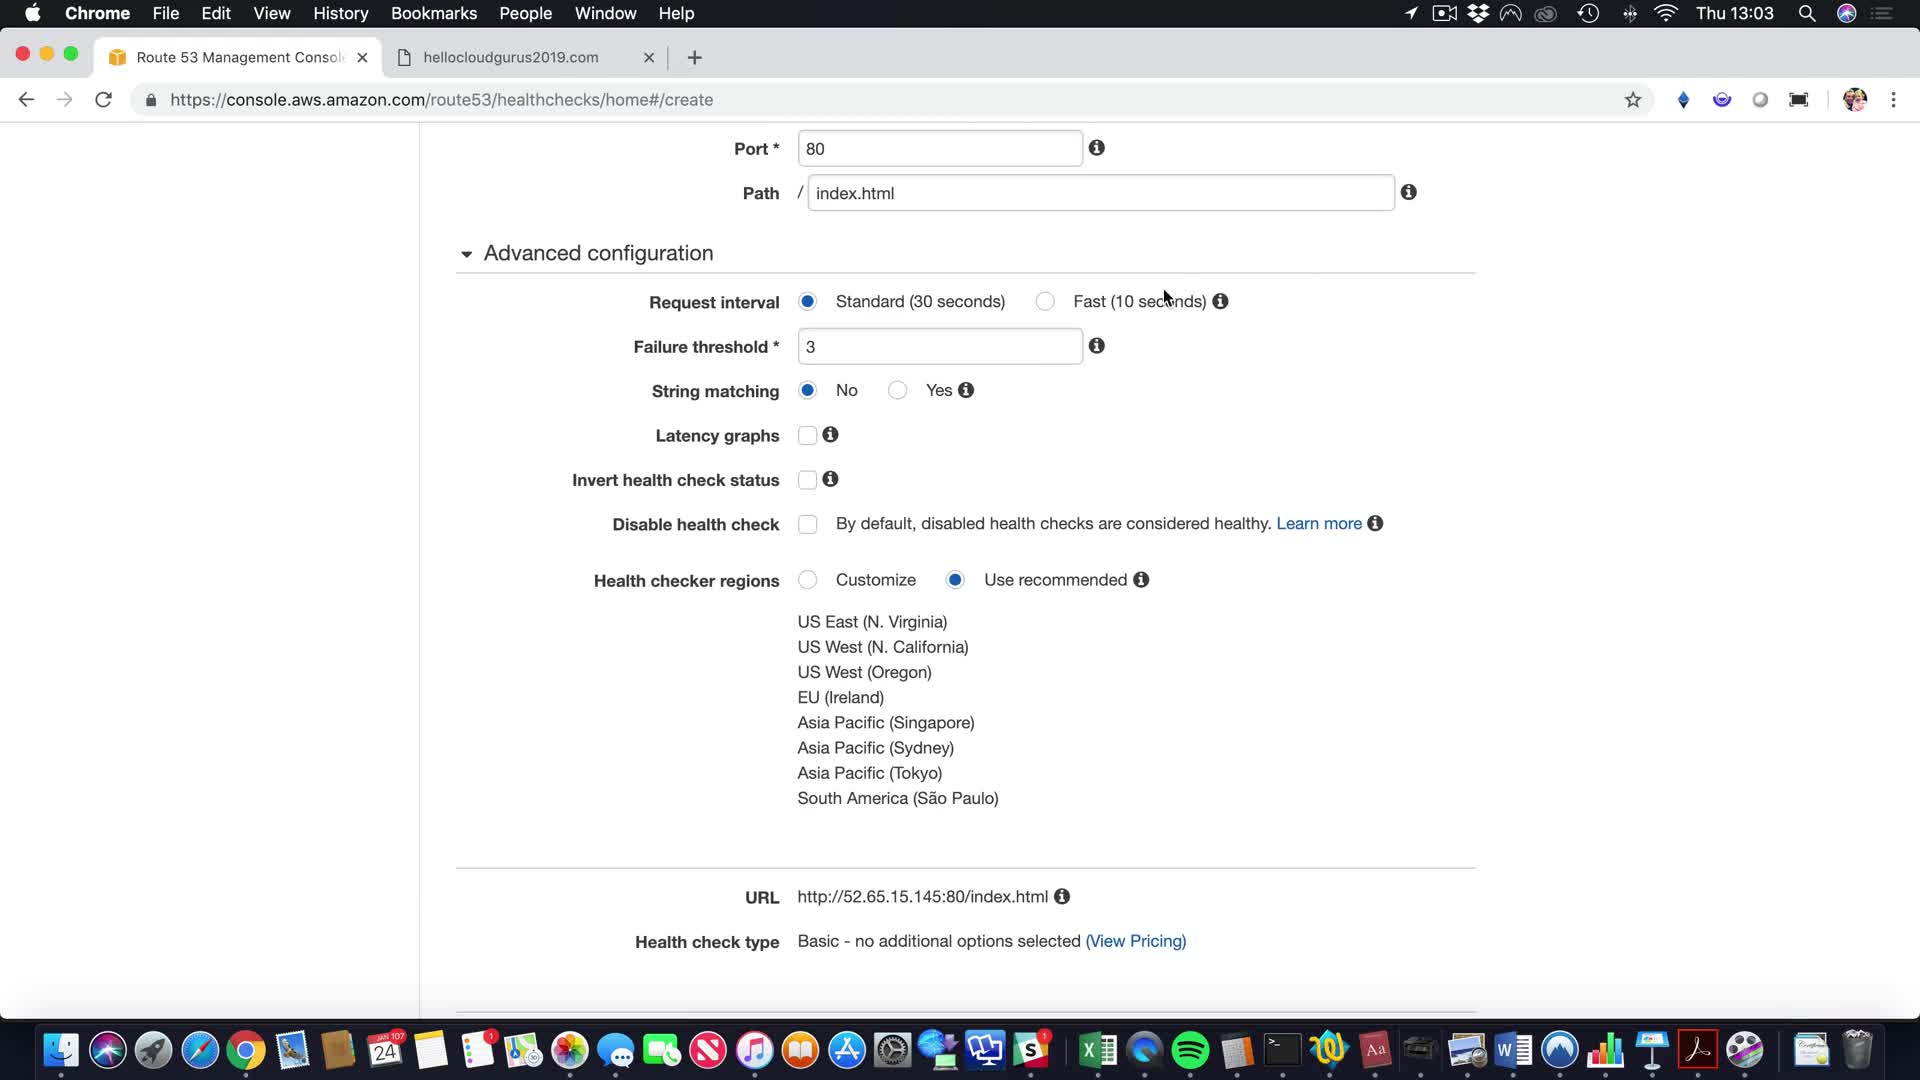1920x1080 pixels.
Task: Open the Learn more link
Action: (1318, 524)
